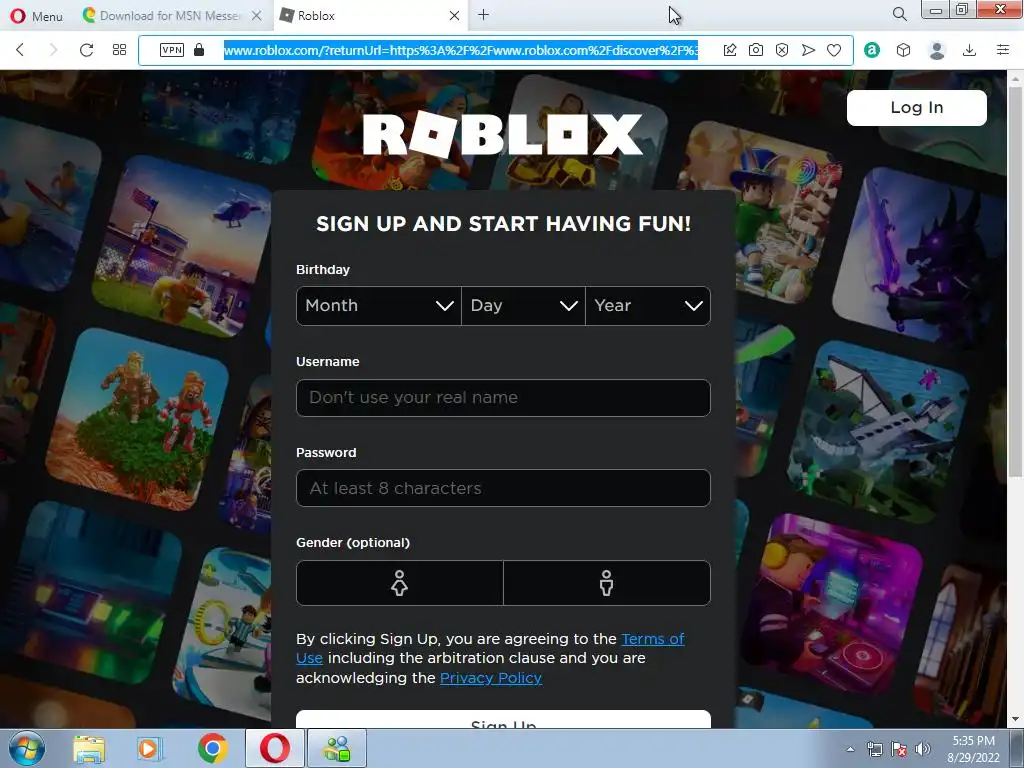Viewport: 1024px width, 768px height.
Task: Click the Password input field
Action: click(503, 488)
